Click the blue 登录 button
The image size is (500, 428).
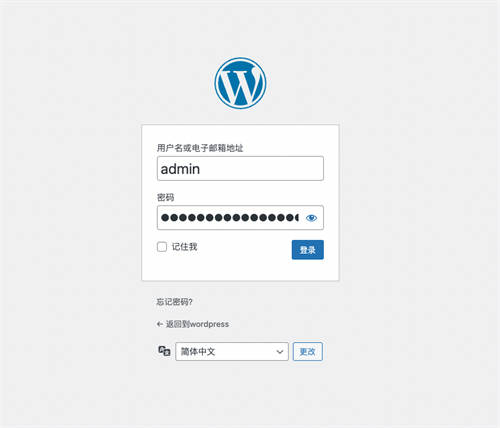click(308, 250)
